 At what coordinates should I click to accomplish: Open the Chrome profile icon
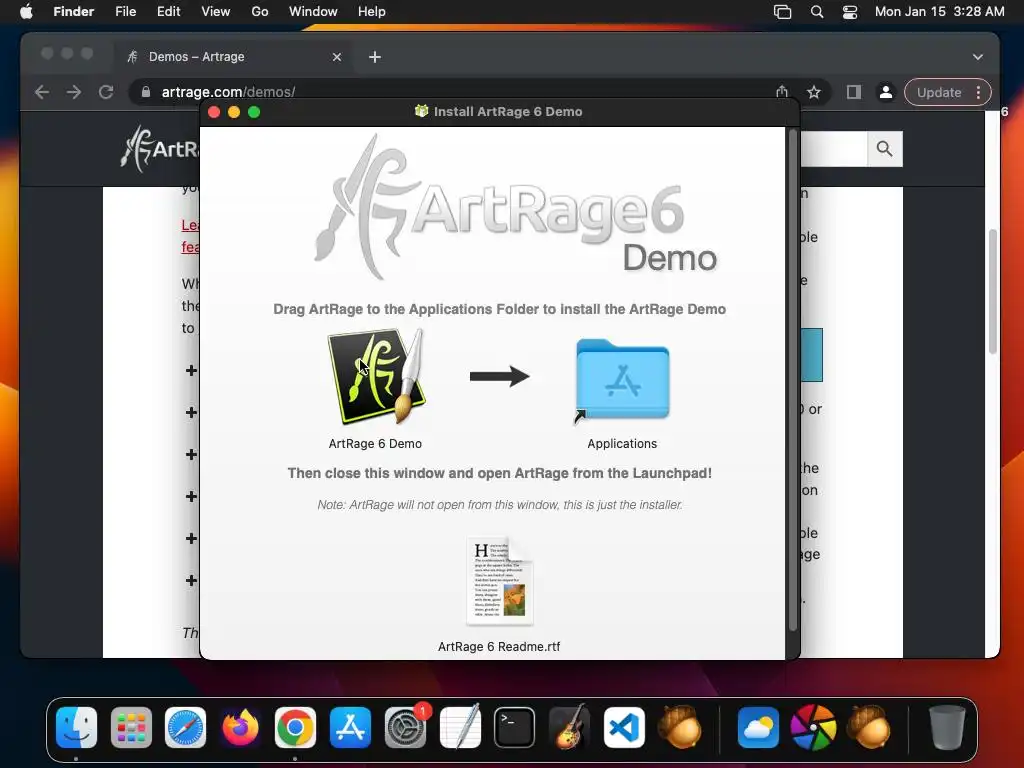[886, 92]
